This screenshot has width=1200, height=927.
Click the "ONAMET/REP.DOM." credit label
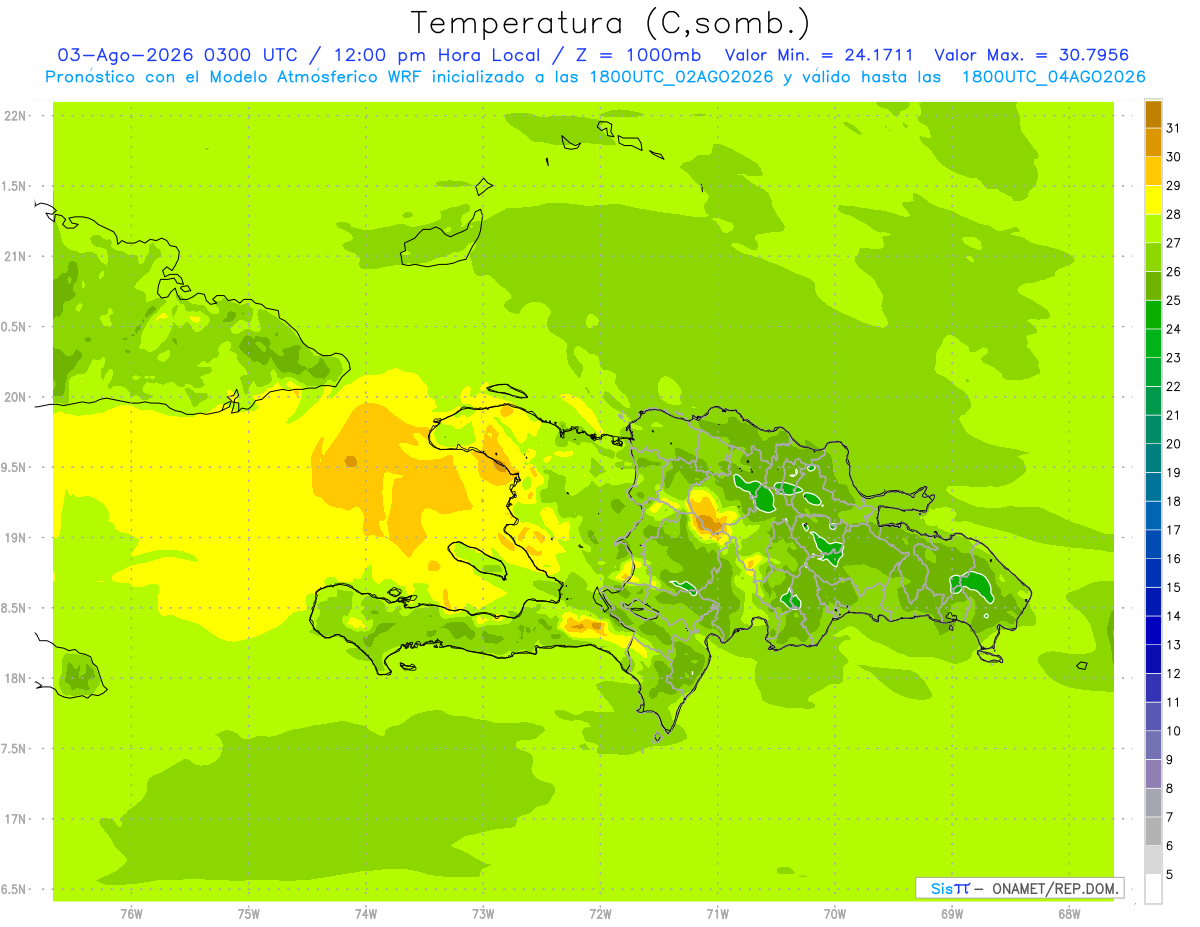point(1054,888)
